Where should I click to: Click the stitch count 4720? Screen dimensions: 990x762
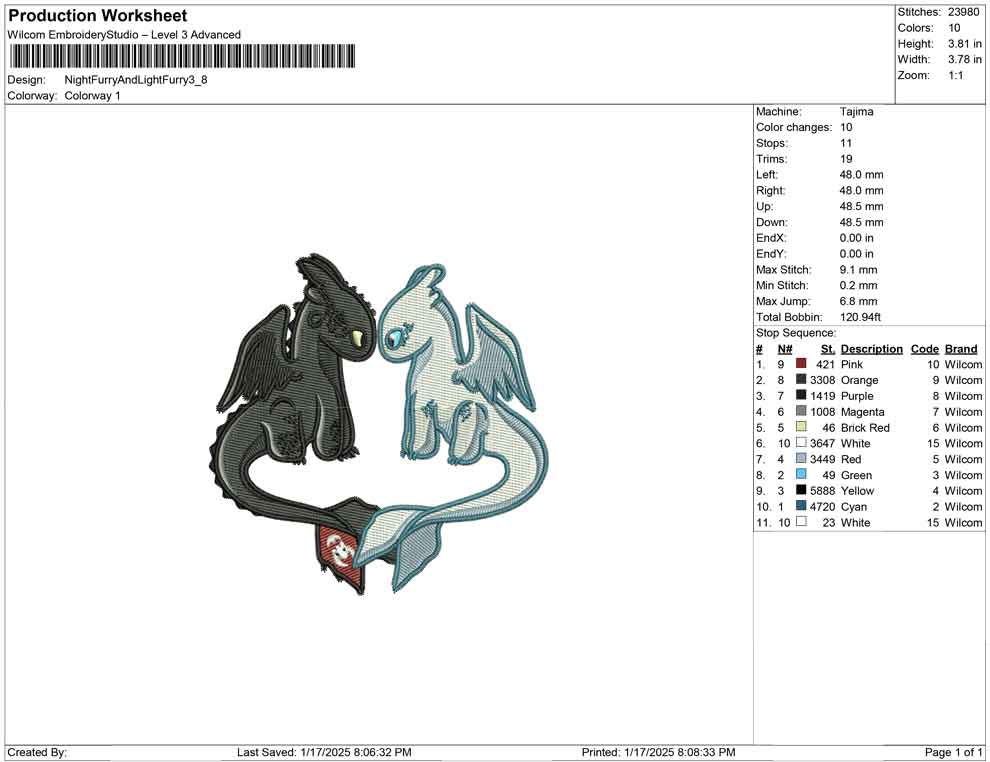coord(823,506)
